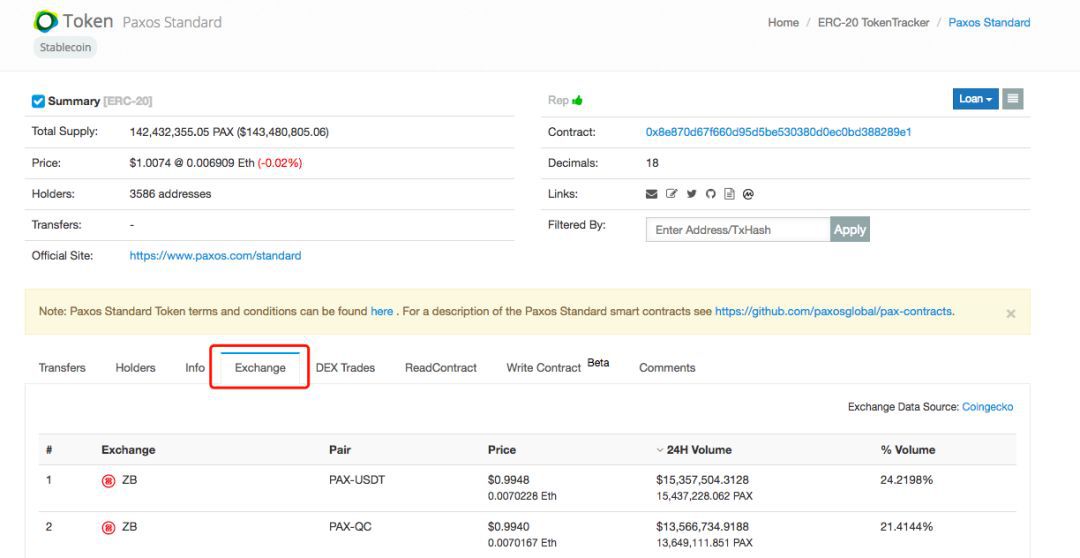This screenshot has height=558, width=1080.
Task: Dismiss the yellow note with X
Action: tap(1010, 313)
